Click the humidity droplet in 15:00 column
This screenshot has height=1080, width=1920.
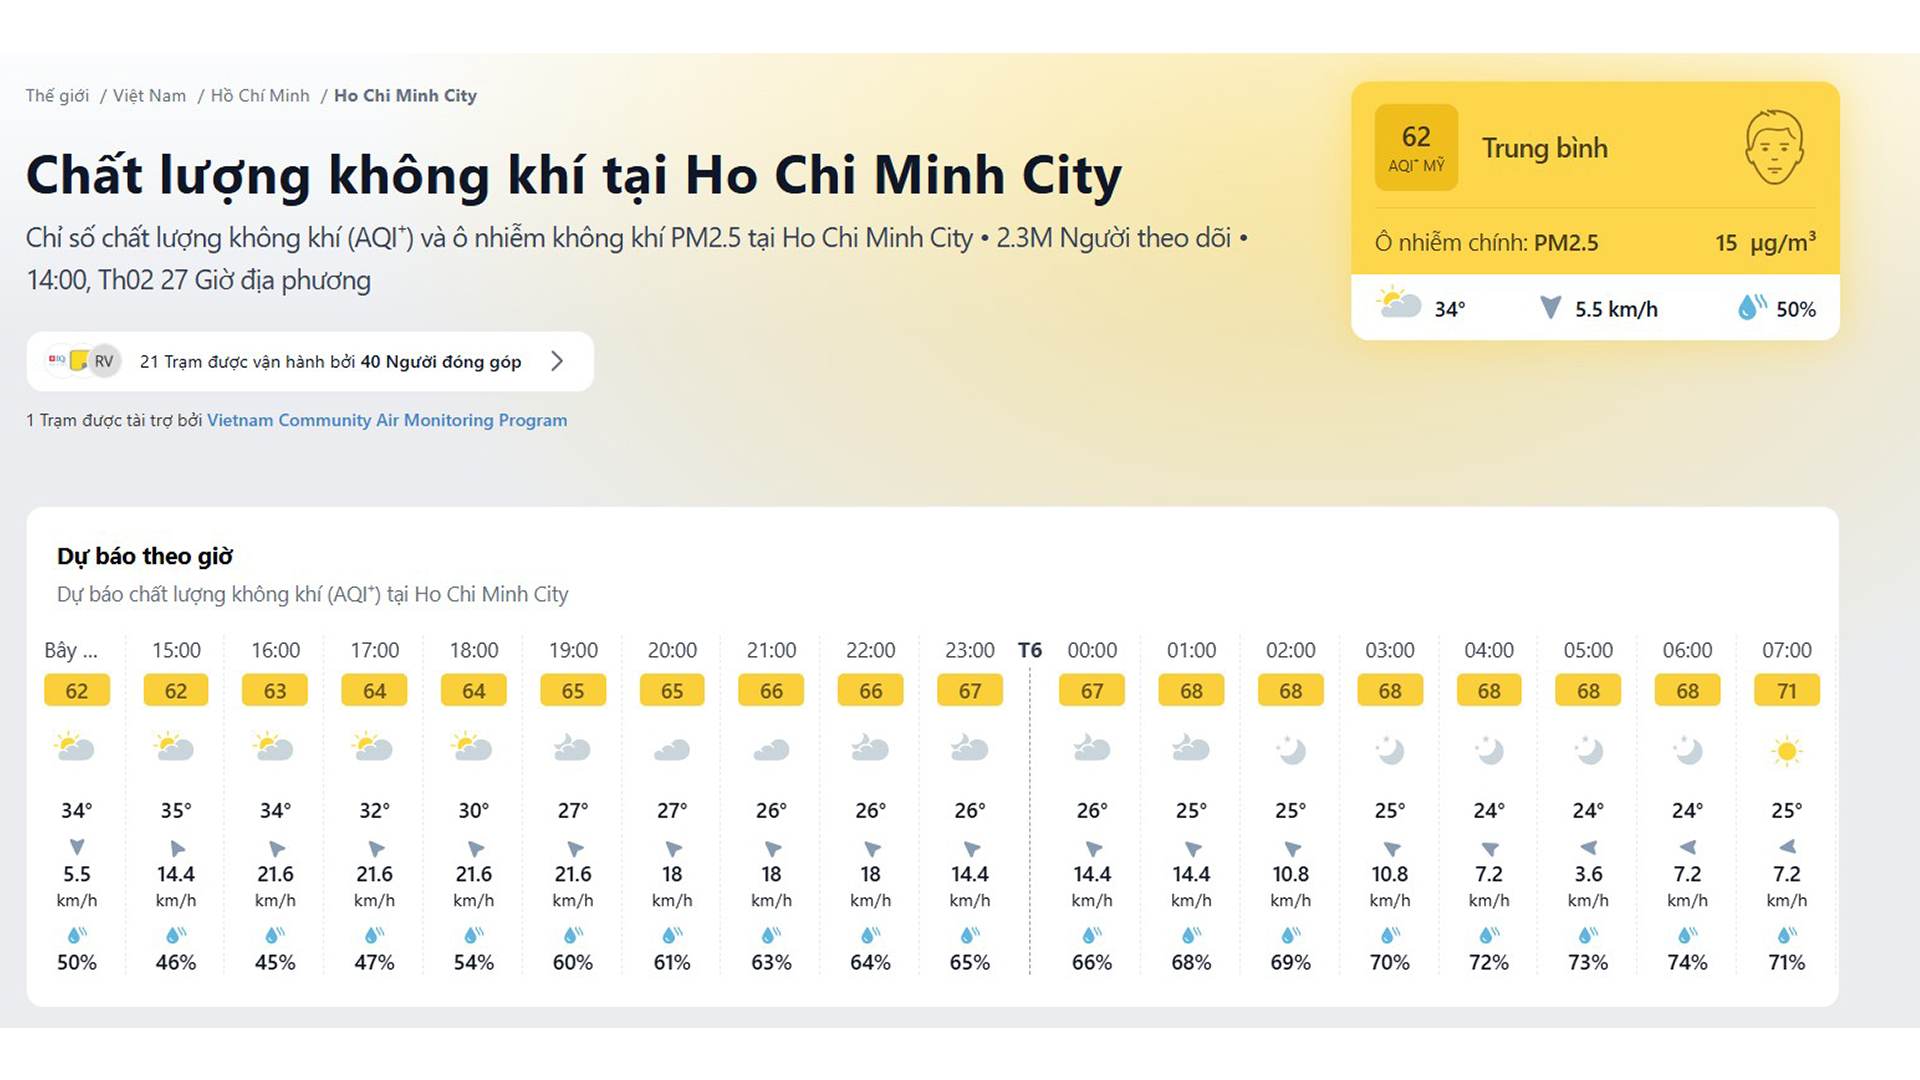pyautogui.click(x=176, y=935)
